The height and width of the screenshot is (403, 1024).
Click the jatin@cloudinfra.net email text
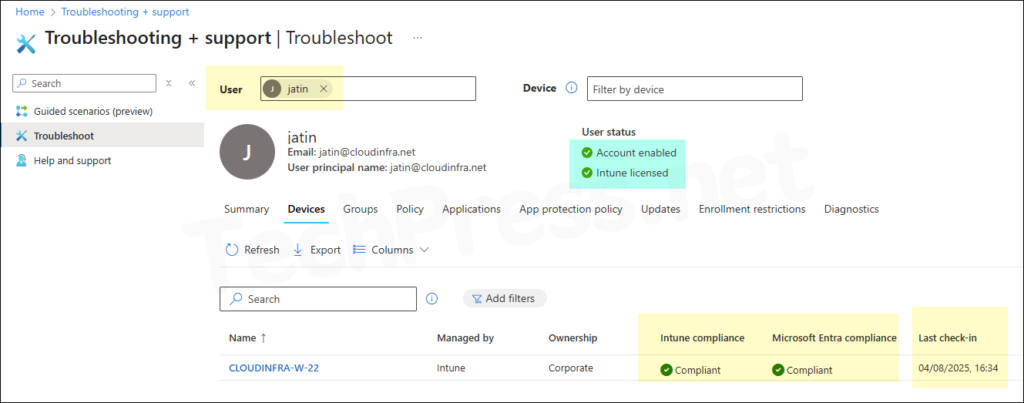[x=367, y=152]
